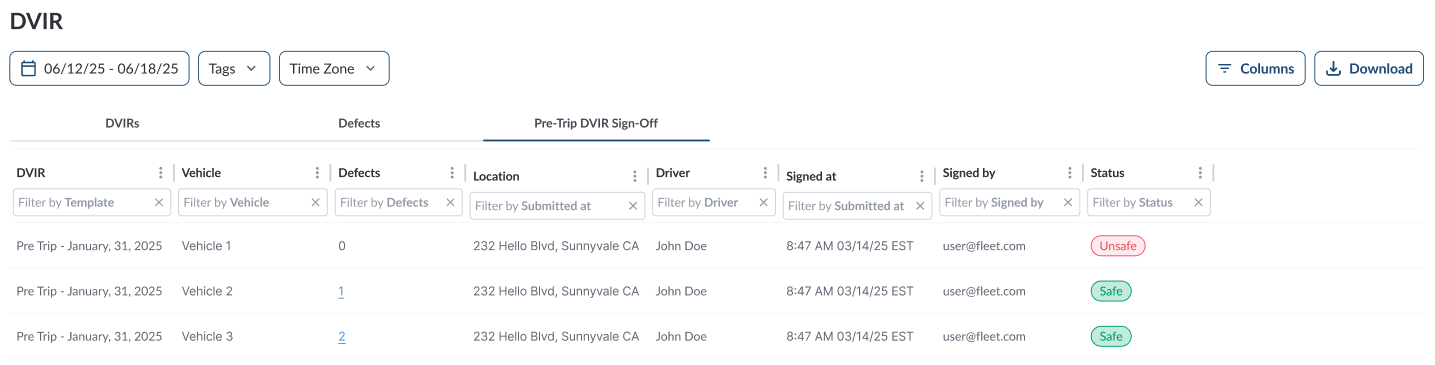
Task: Click the Unsafe status badge for Vehicle 1
Action: tap(1117, 246)
